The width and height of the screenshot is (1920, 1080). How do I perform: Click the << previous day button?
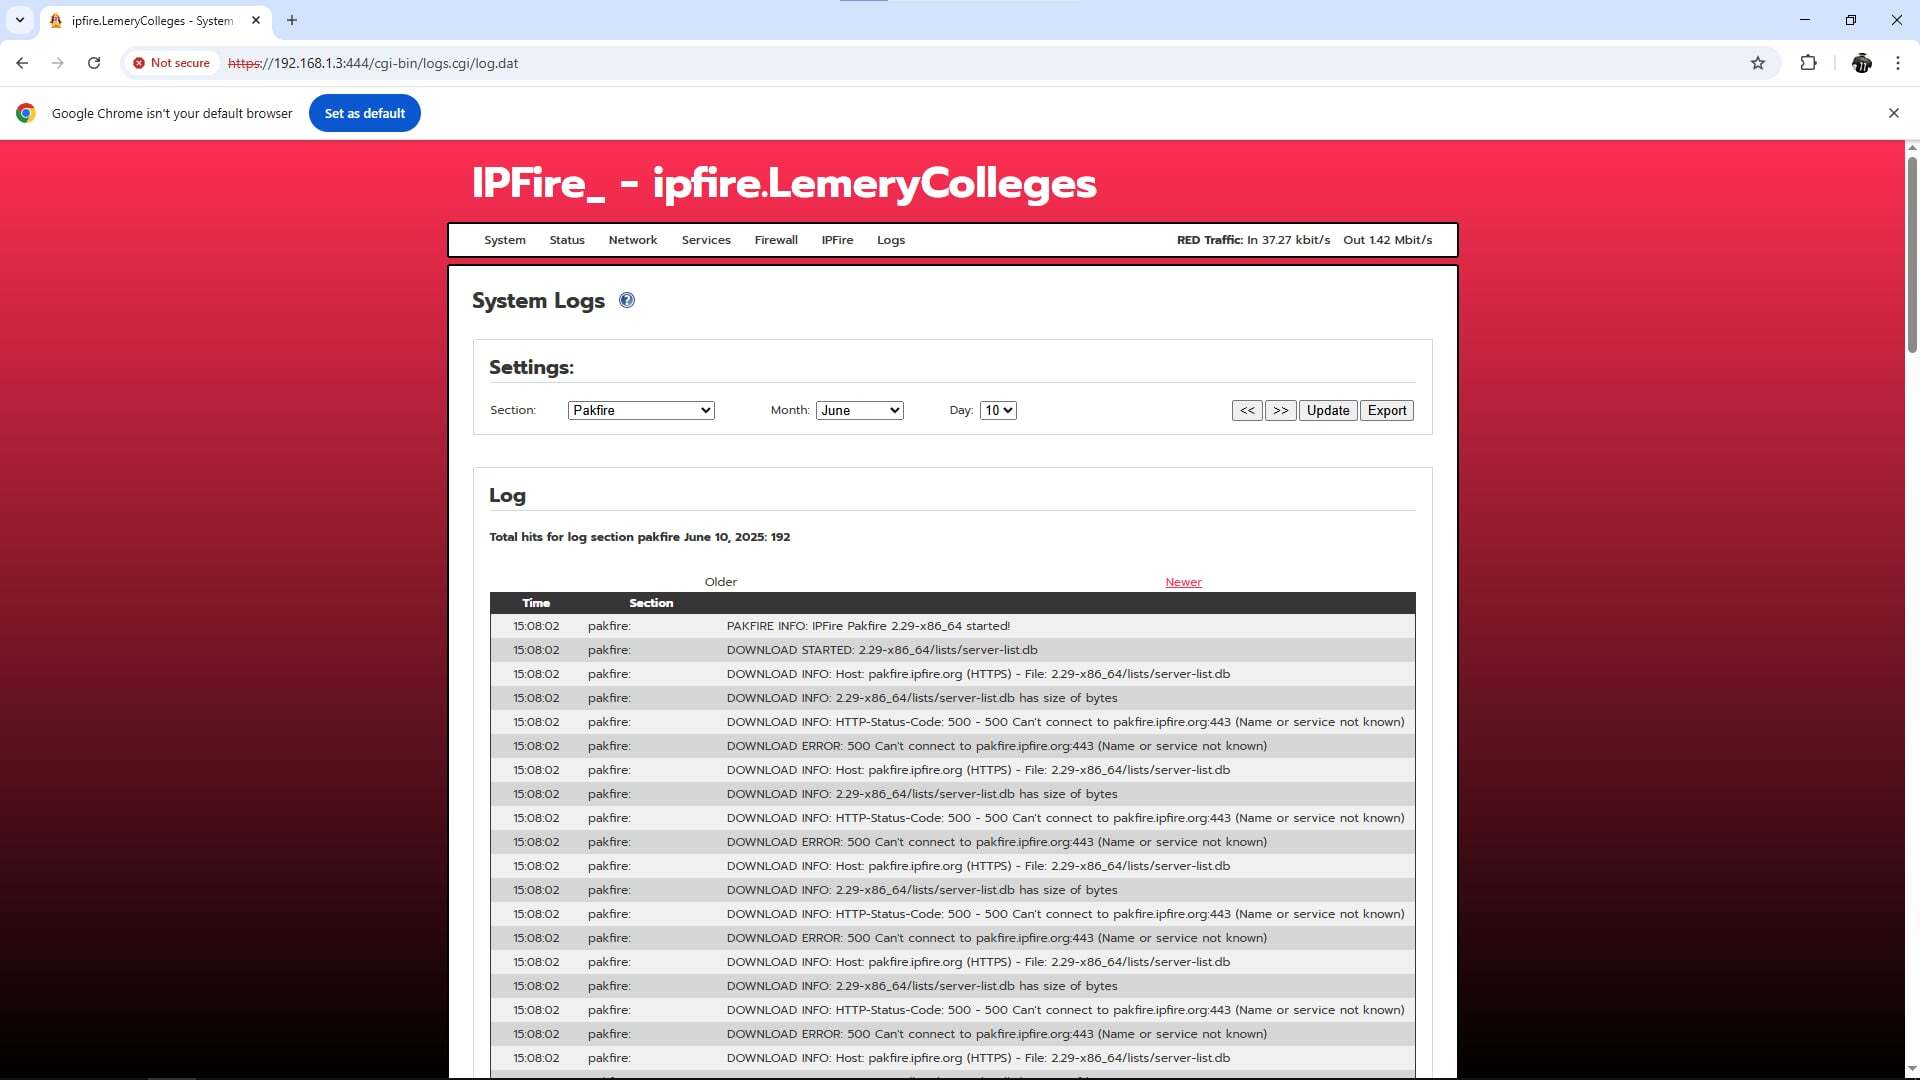[x=1247, y=410]
